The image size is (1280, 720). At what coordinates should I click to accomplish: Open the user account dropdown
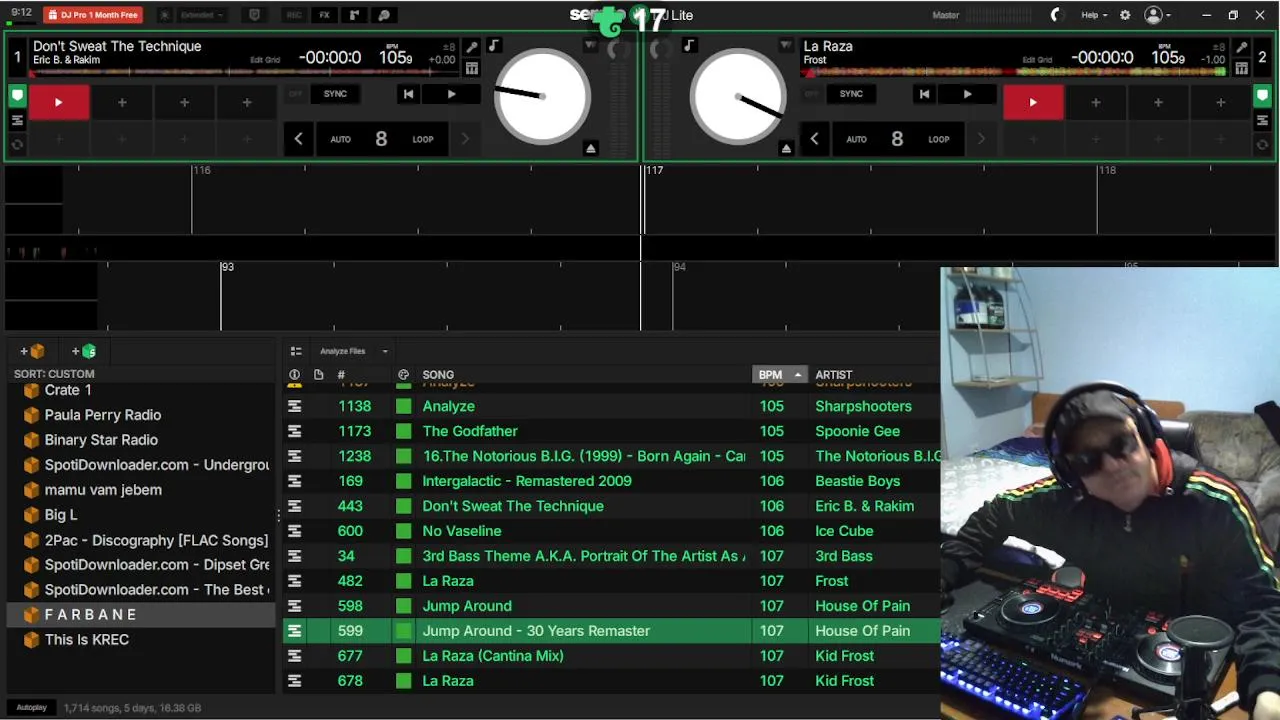[1158, 15]
